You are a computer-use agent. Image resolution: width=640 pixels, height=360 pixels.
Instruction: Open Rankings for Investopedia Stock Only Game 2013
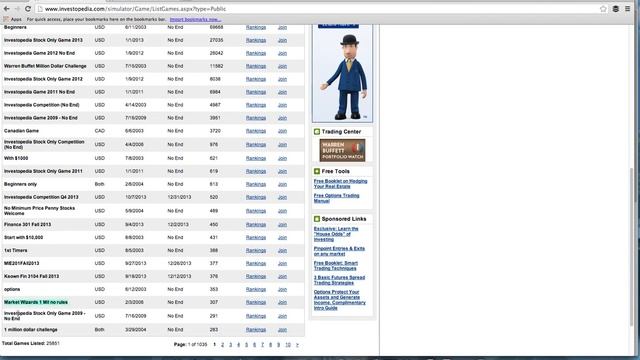256,40
